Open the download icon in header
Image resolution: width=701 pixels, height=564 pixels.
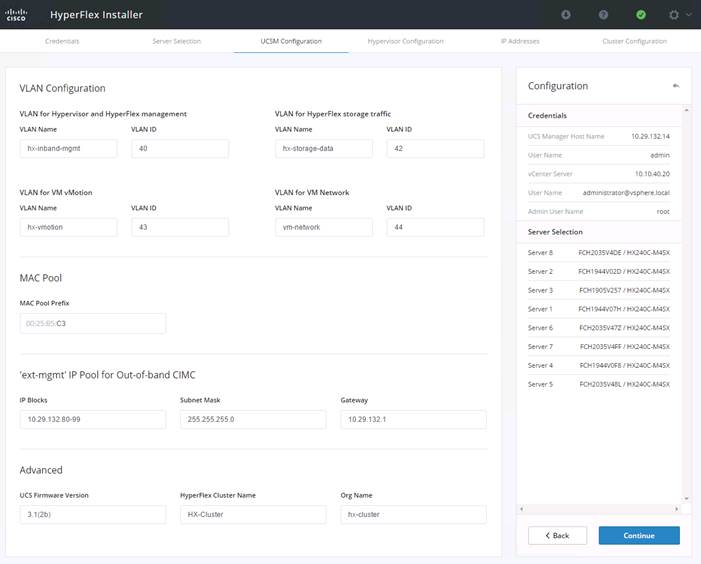point(566,15)
